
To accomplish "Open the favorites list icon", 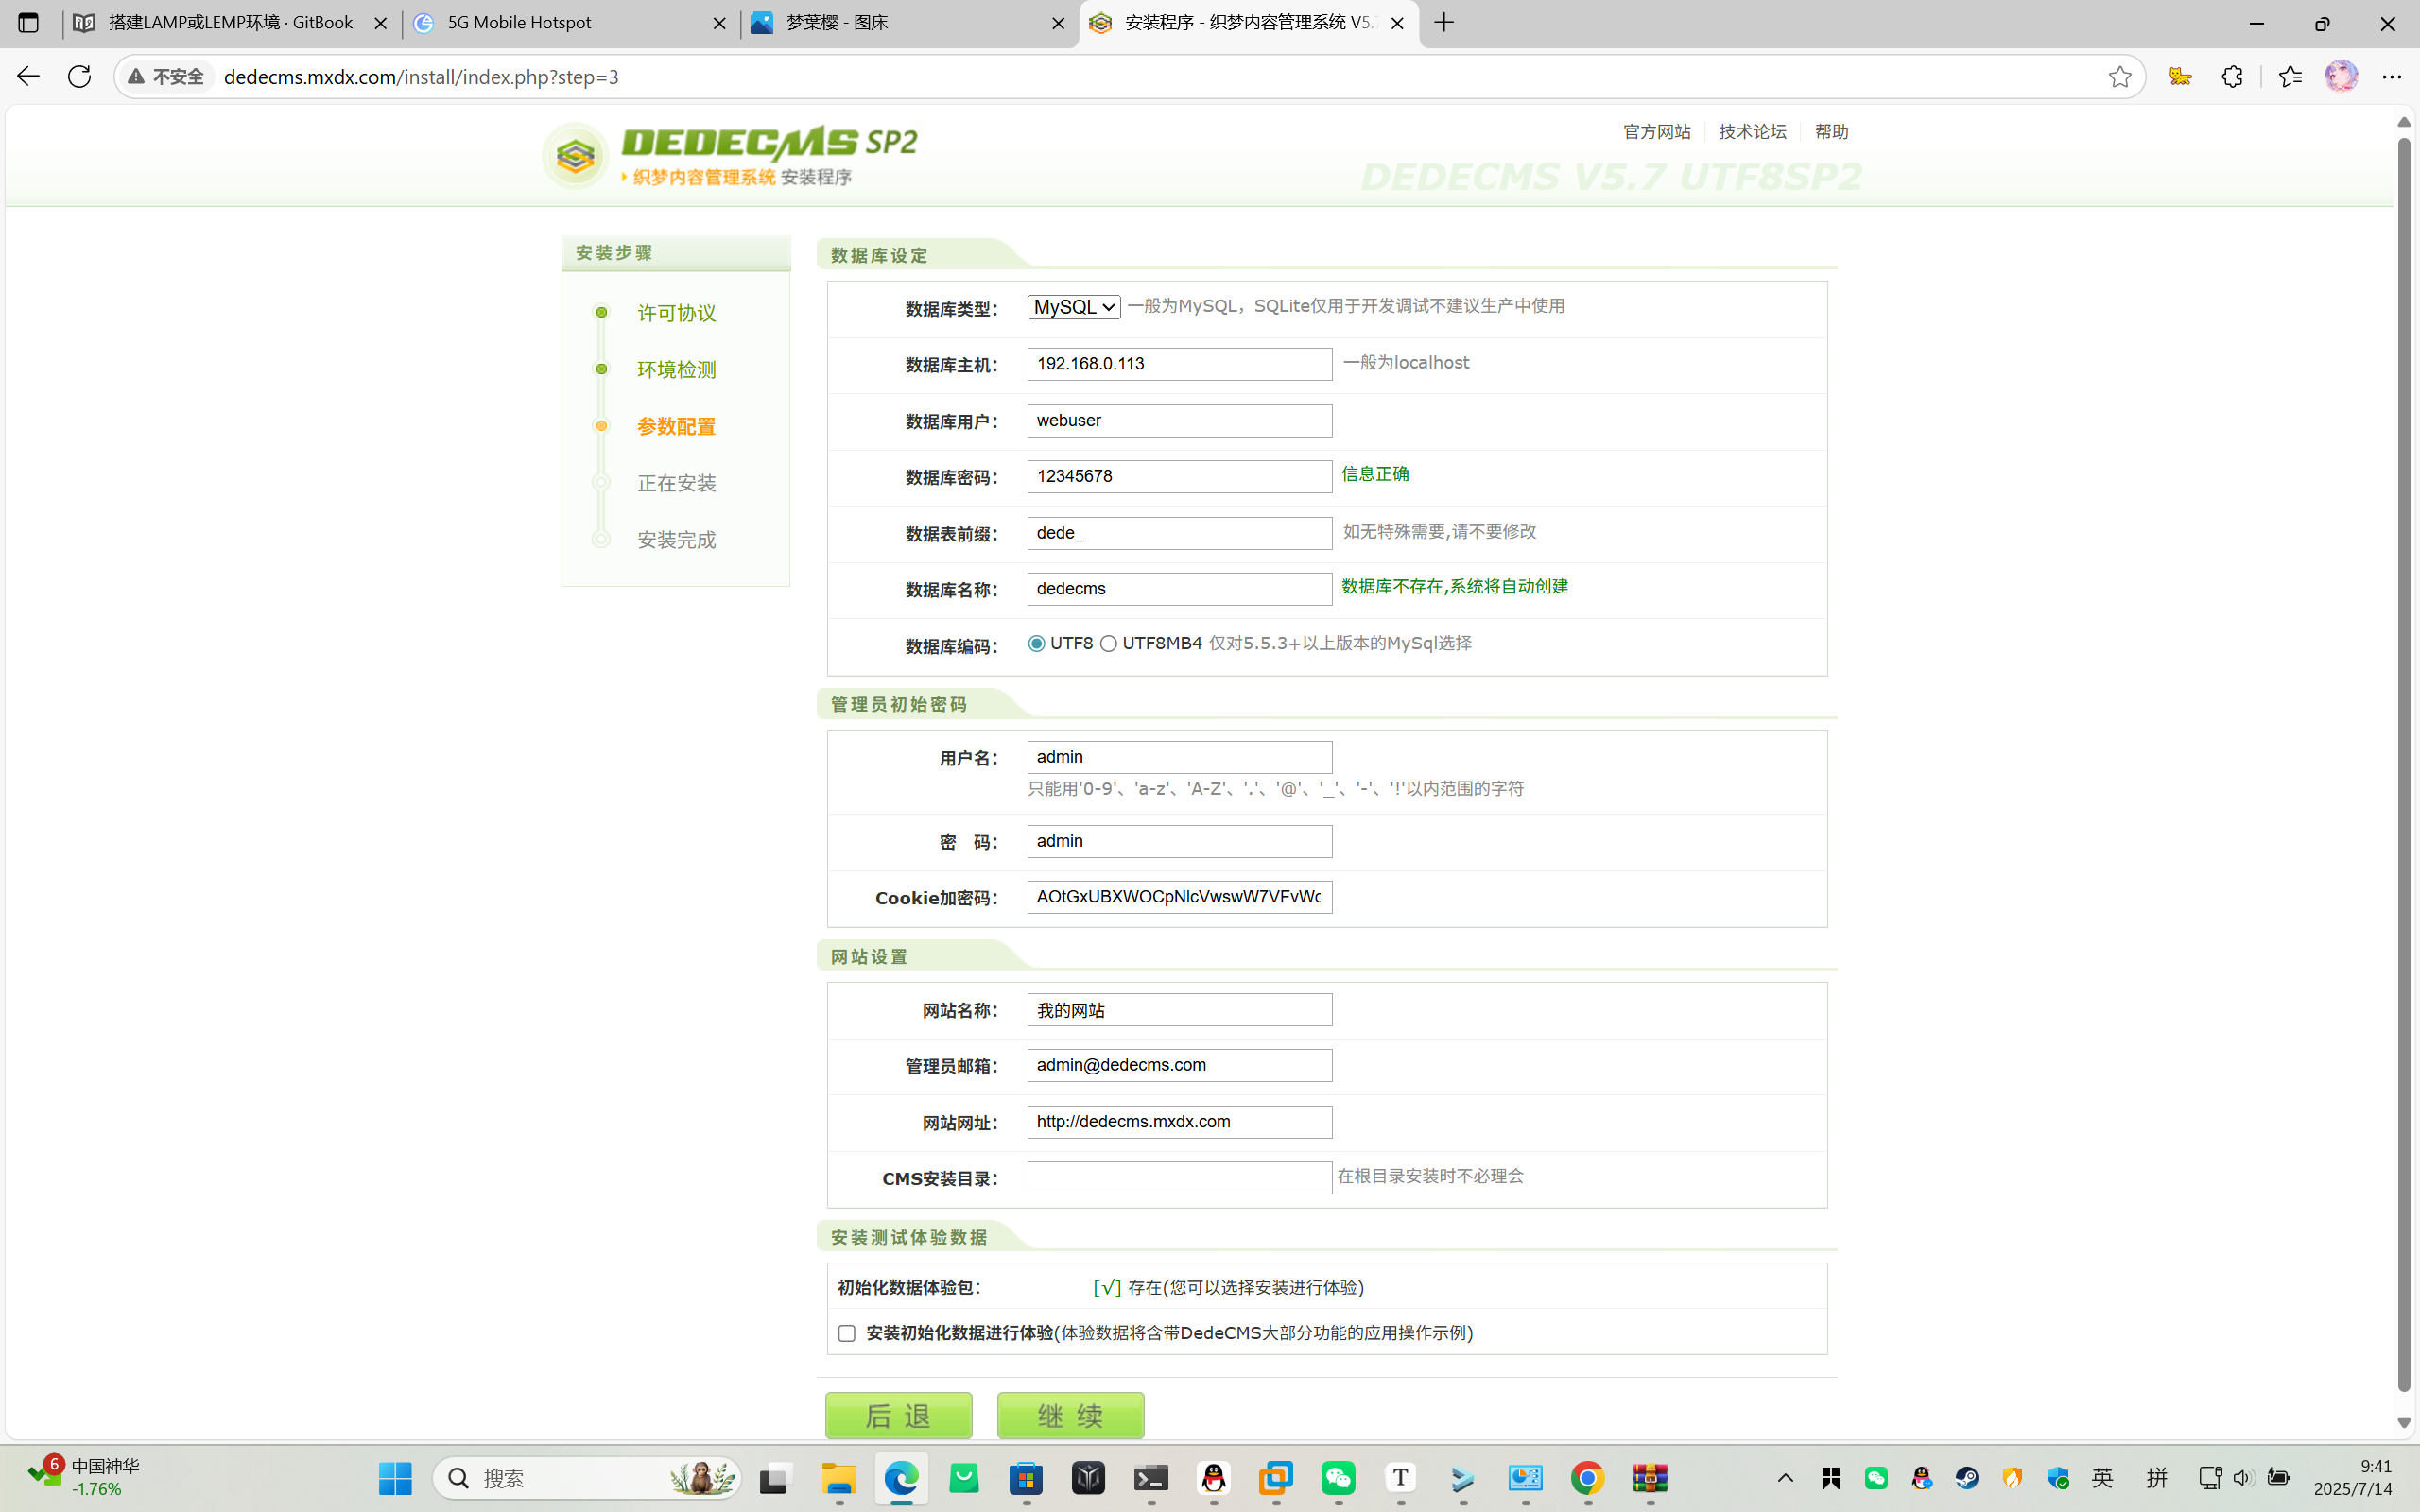I will point(2290,77).
